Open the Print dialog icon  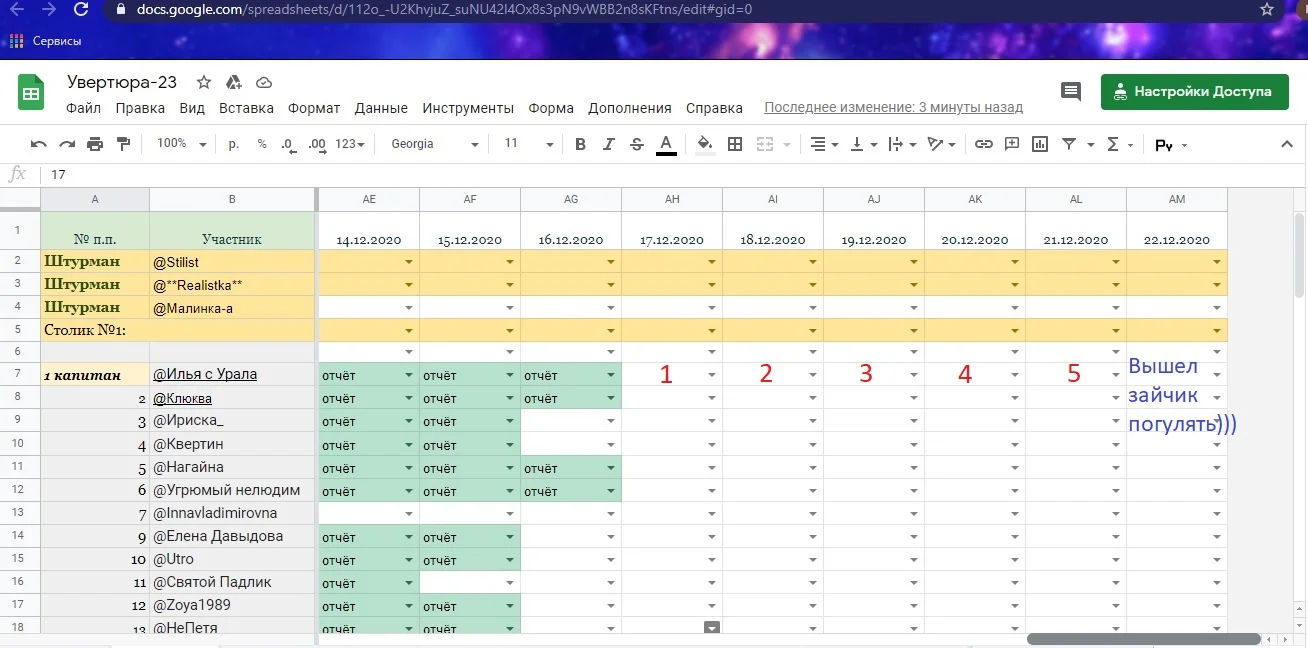(96, 143)
